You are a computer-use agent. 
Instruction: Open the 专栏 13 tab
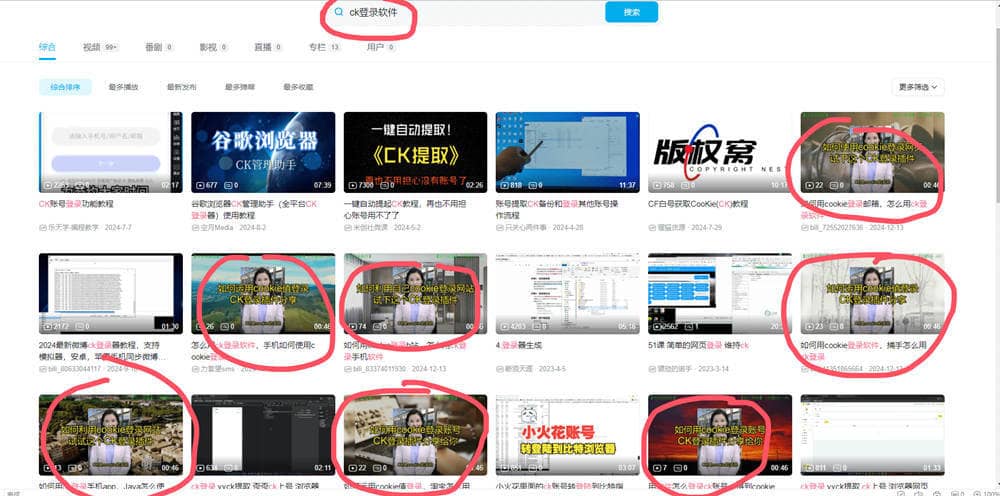tap(325, 47)
